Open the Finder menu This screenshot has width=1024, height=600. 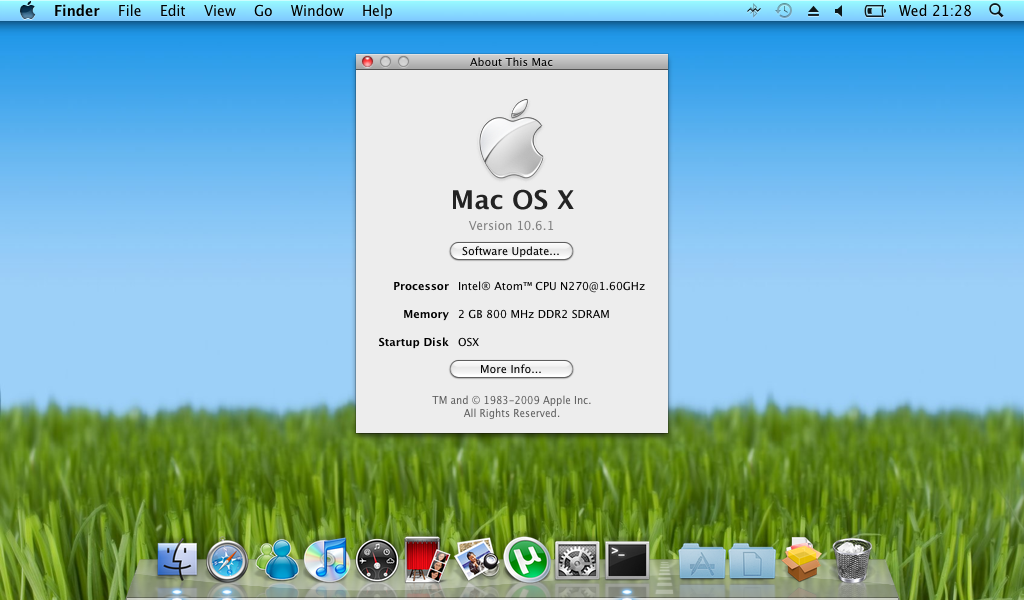[x=76, y=10]
